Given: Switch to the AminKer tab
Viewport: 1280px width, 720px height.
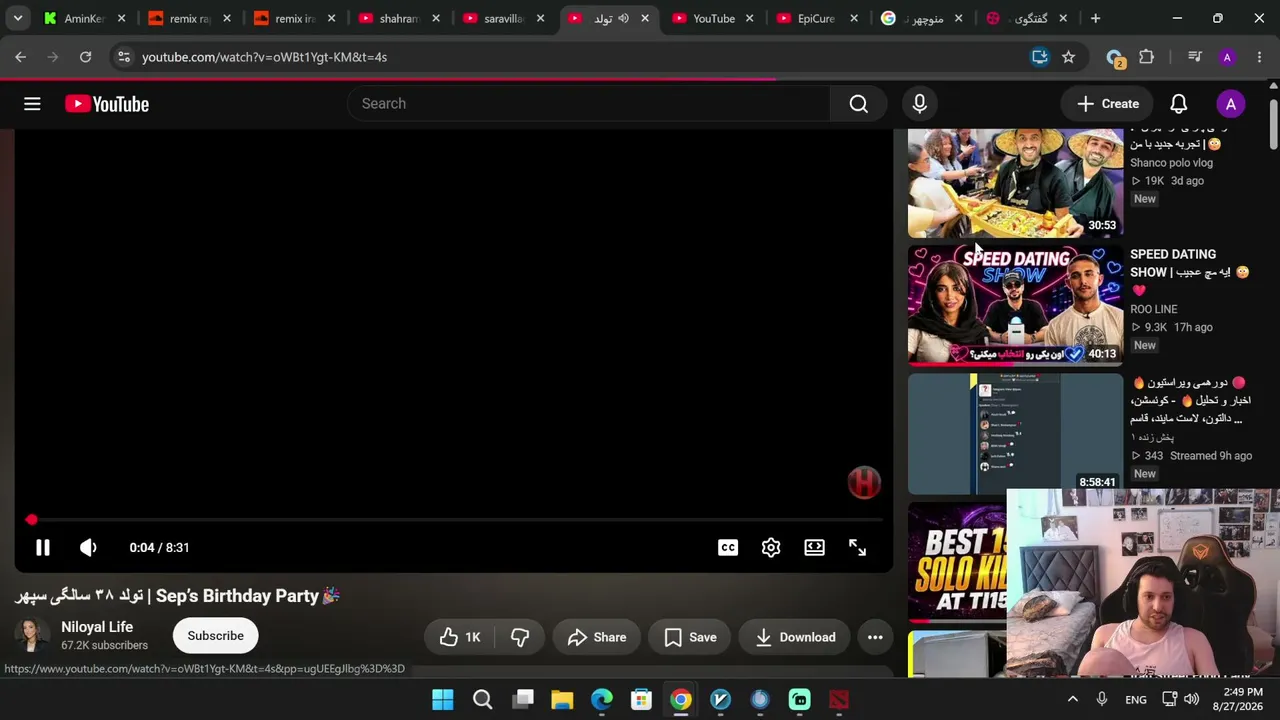Looking at the screenshot, I should [x=84, y=18].
